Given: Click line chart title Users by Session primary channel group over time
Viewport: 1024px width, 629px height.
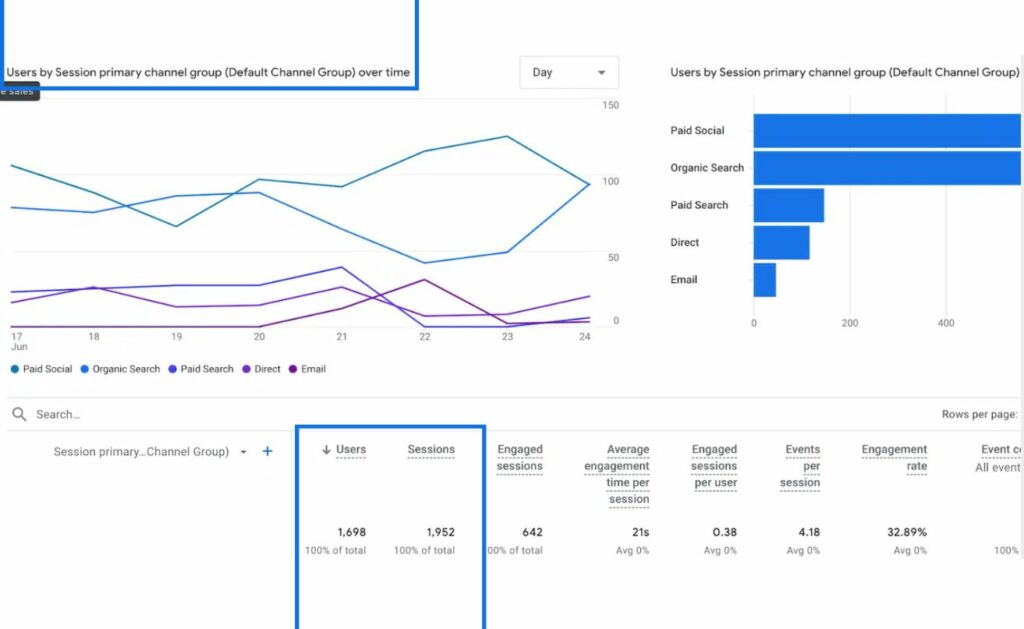Looking at the screenshot, I should [x=208, y=73].
